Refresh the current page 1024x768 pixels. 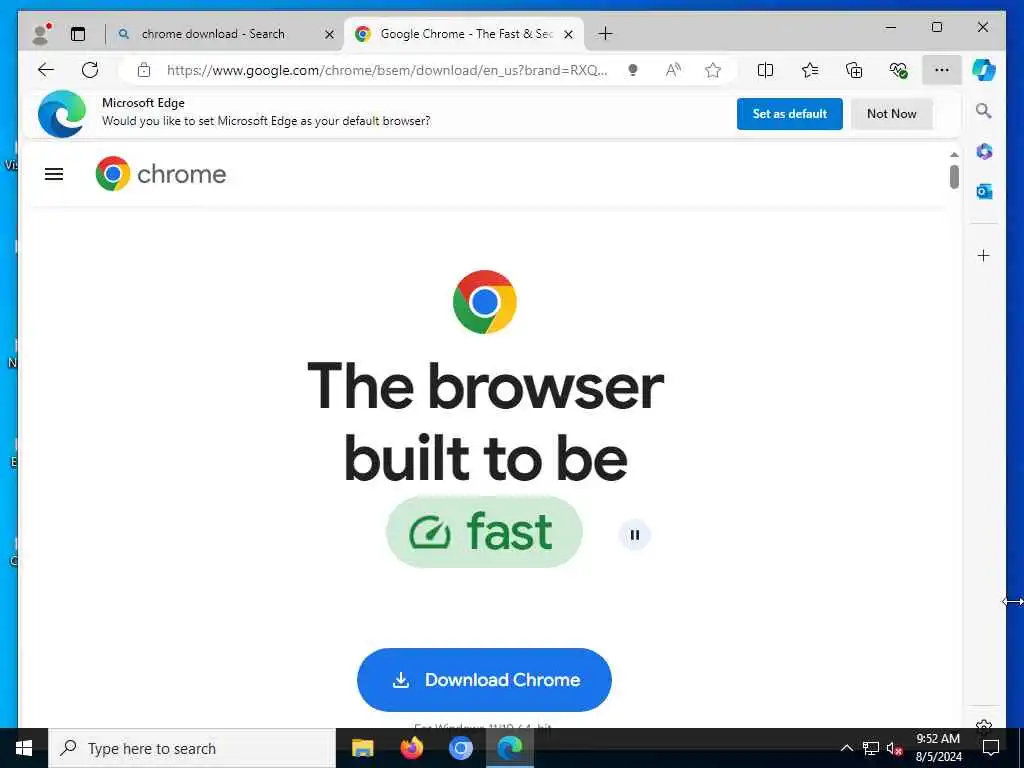pyautogui.click(x=90, y=70)
